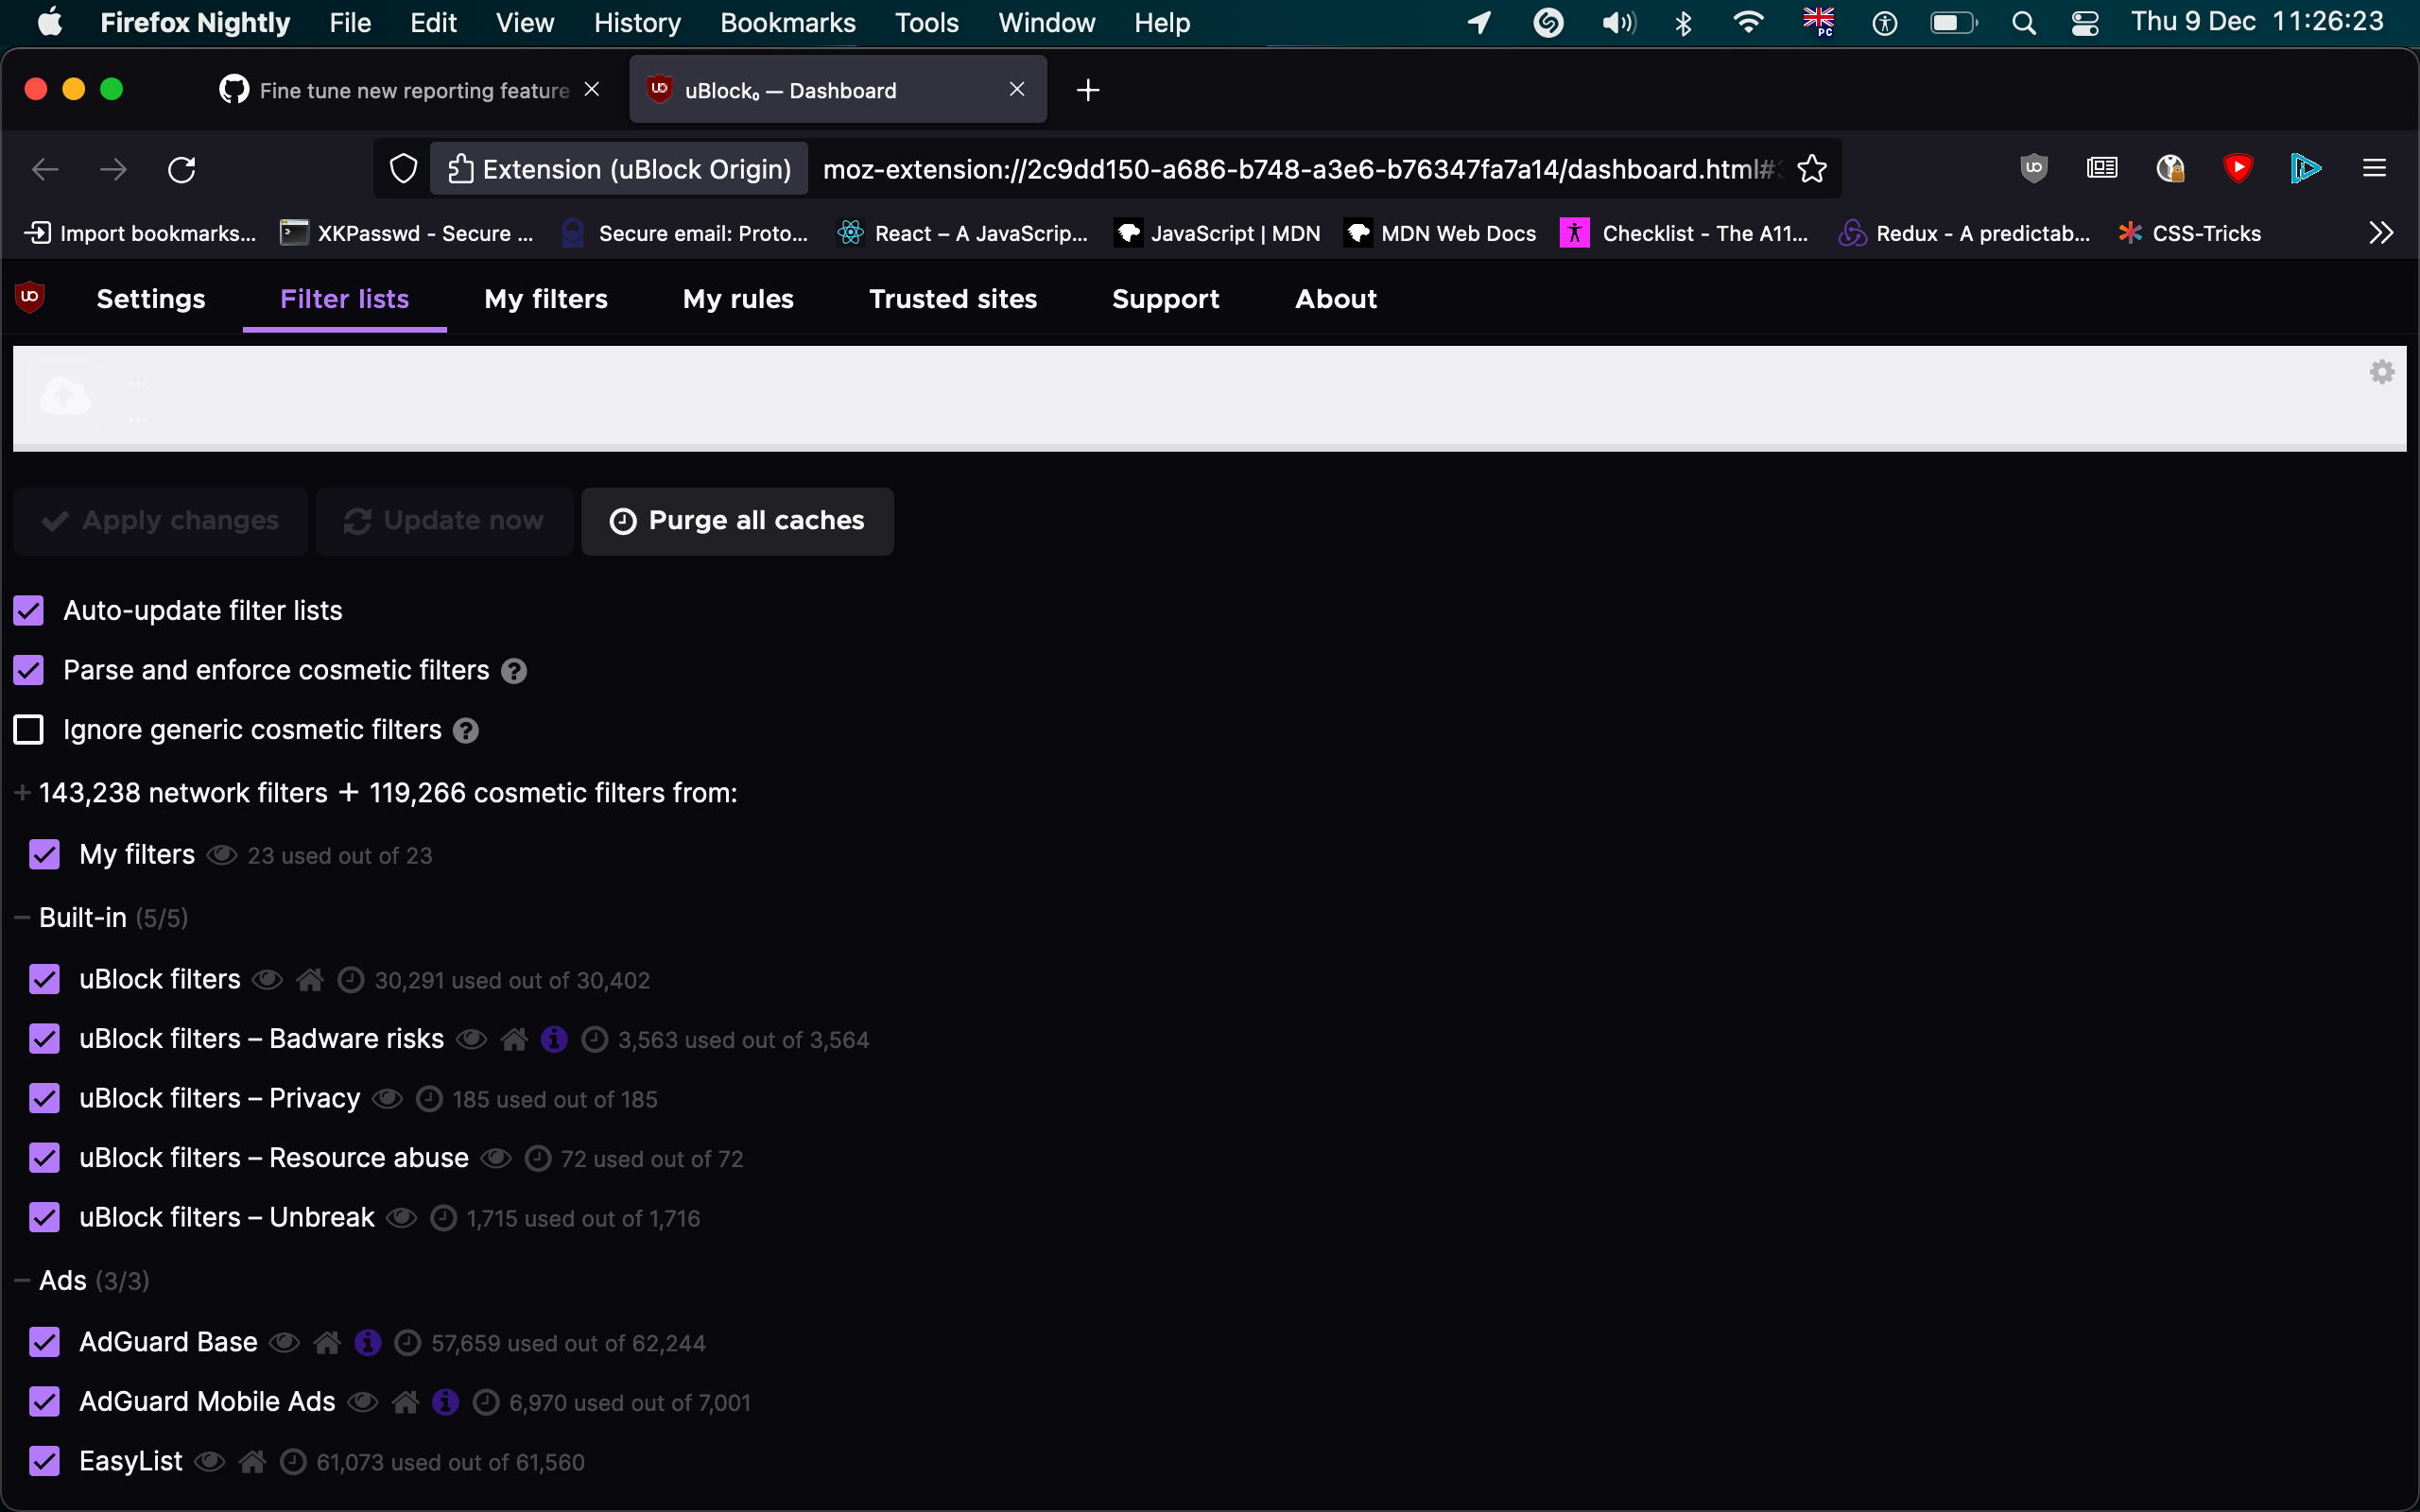Disable Auto-update filter lists

coord(28,610)
